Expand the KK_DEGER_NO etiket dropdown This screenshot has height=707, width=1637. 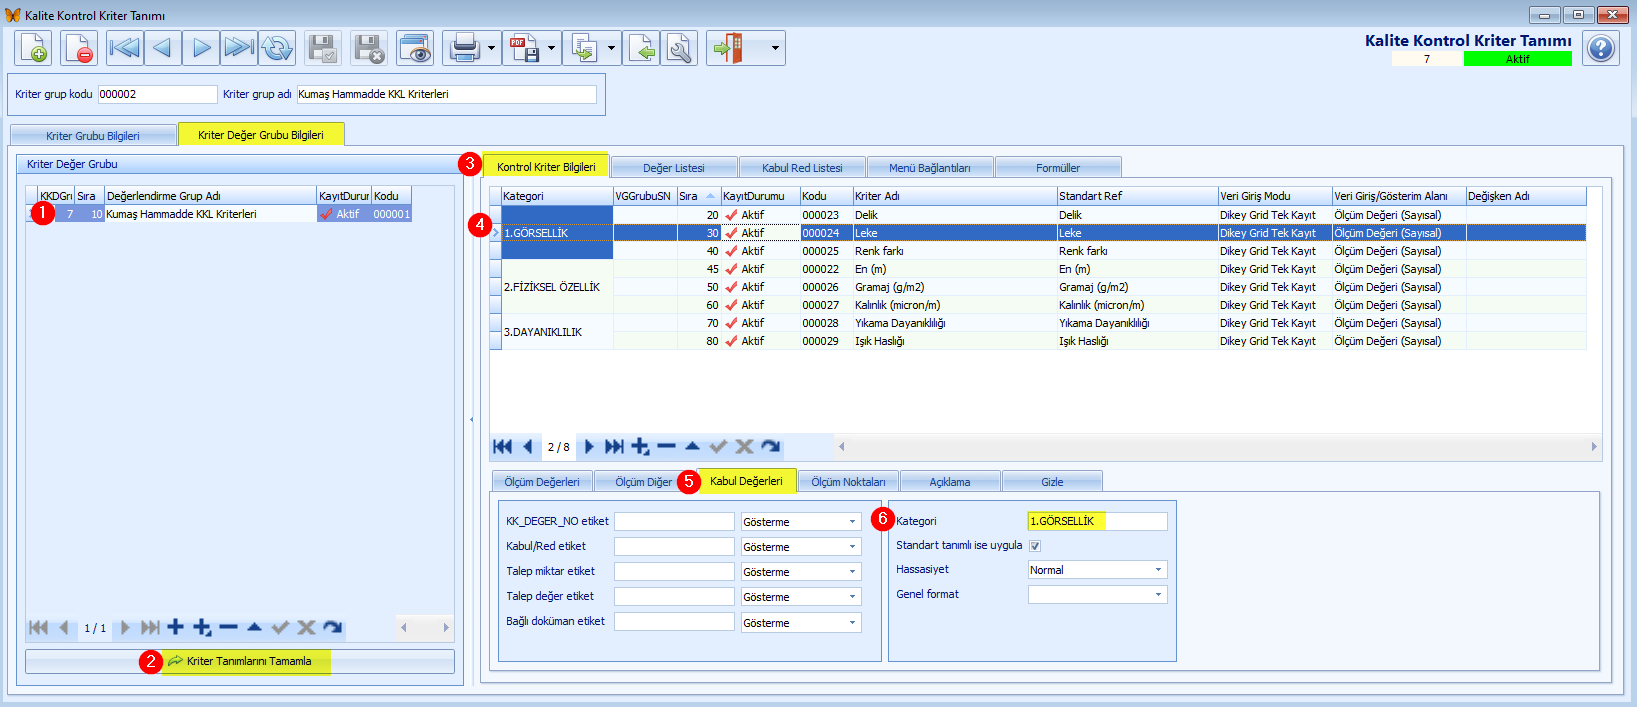click(x=852, y=522)
